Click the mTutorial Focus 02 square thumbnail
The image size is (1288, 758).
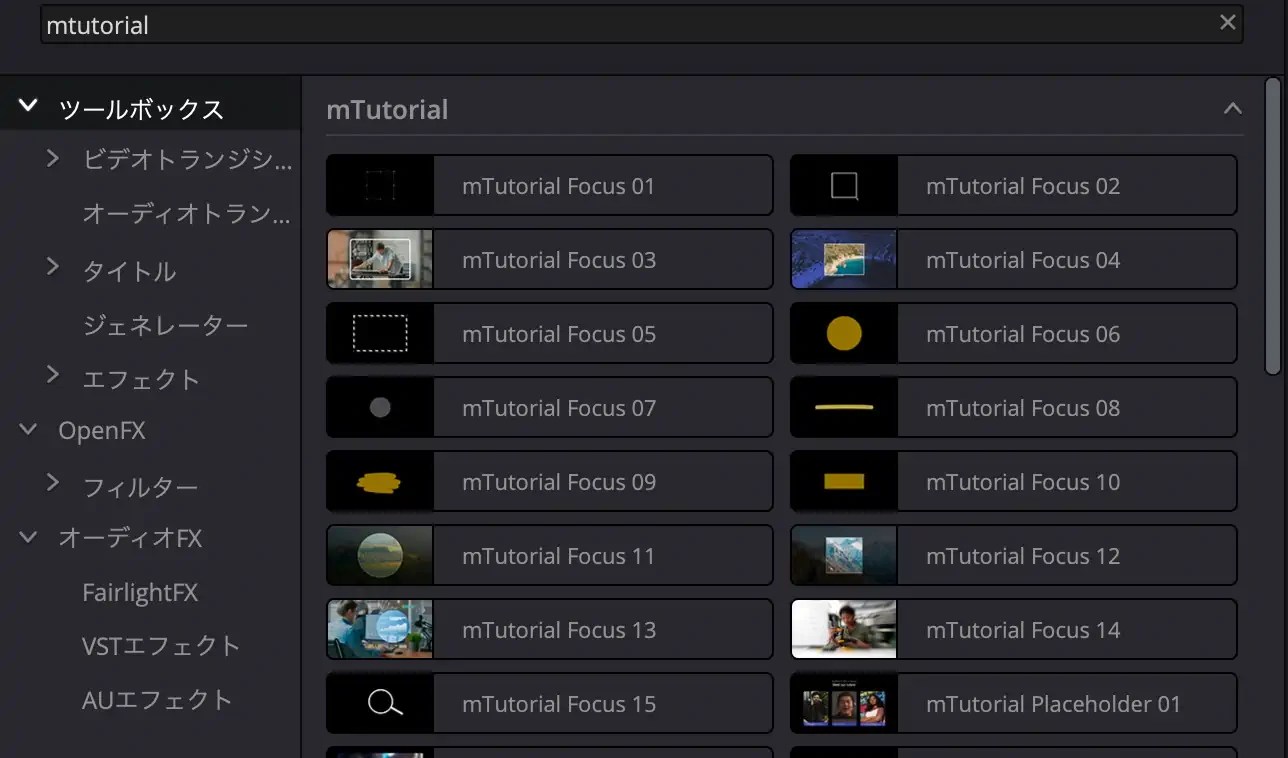click(x=844, y=185)
